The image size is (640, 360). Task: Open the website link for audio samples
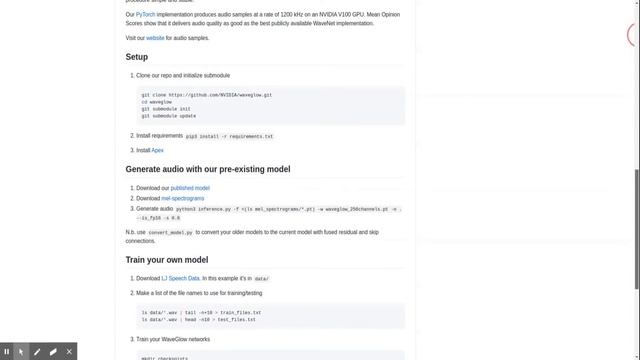pos(155,38)
